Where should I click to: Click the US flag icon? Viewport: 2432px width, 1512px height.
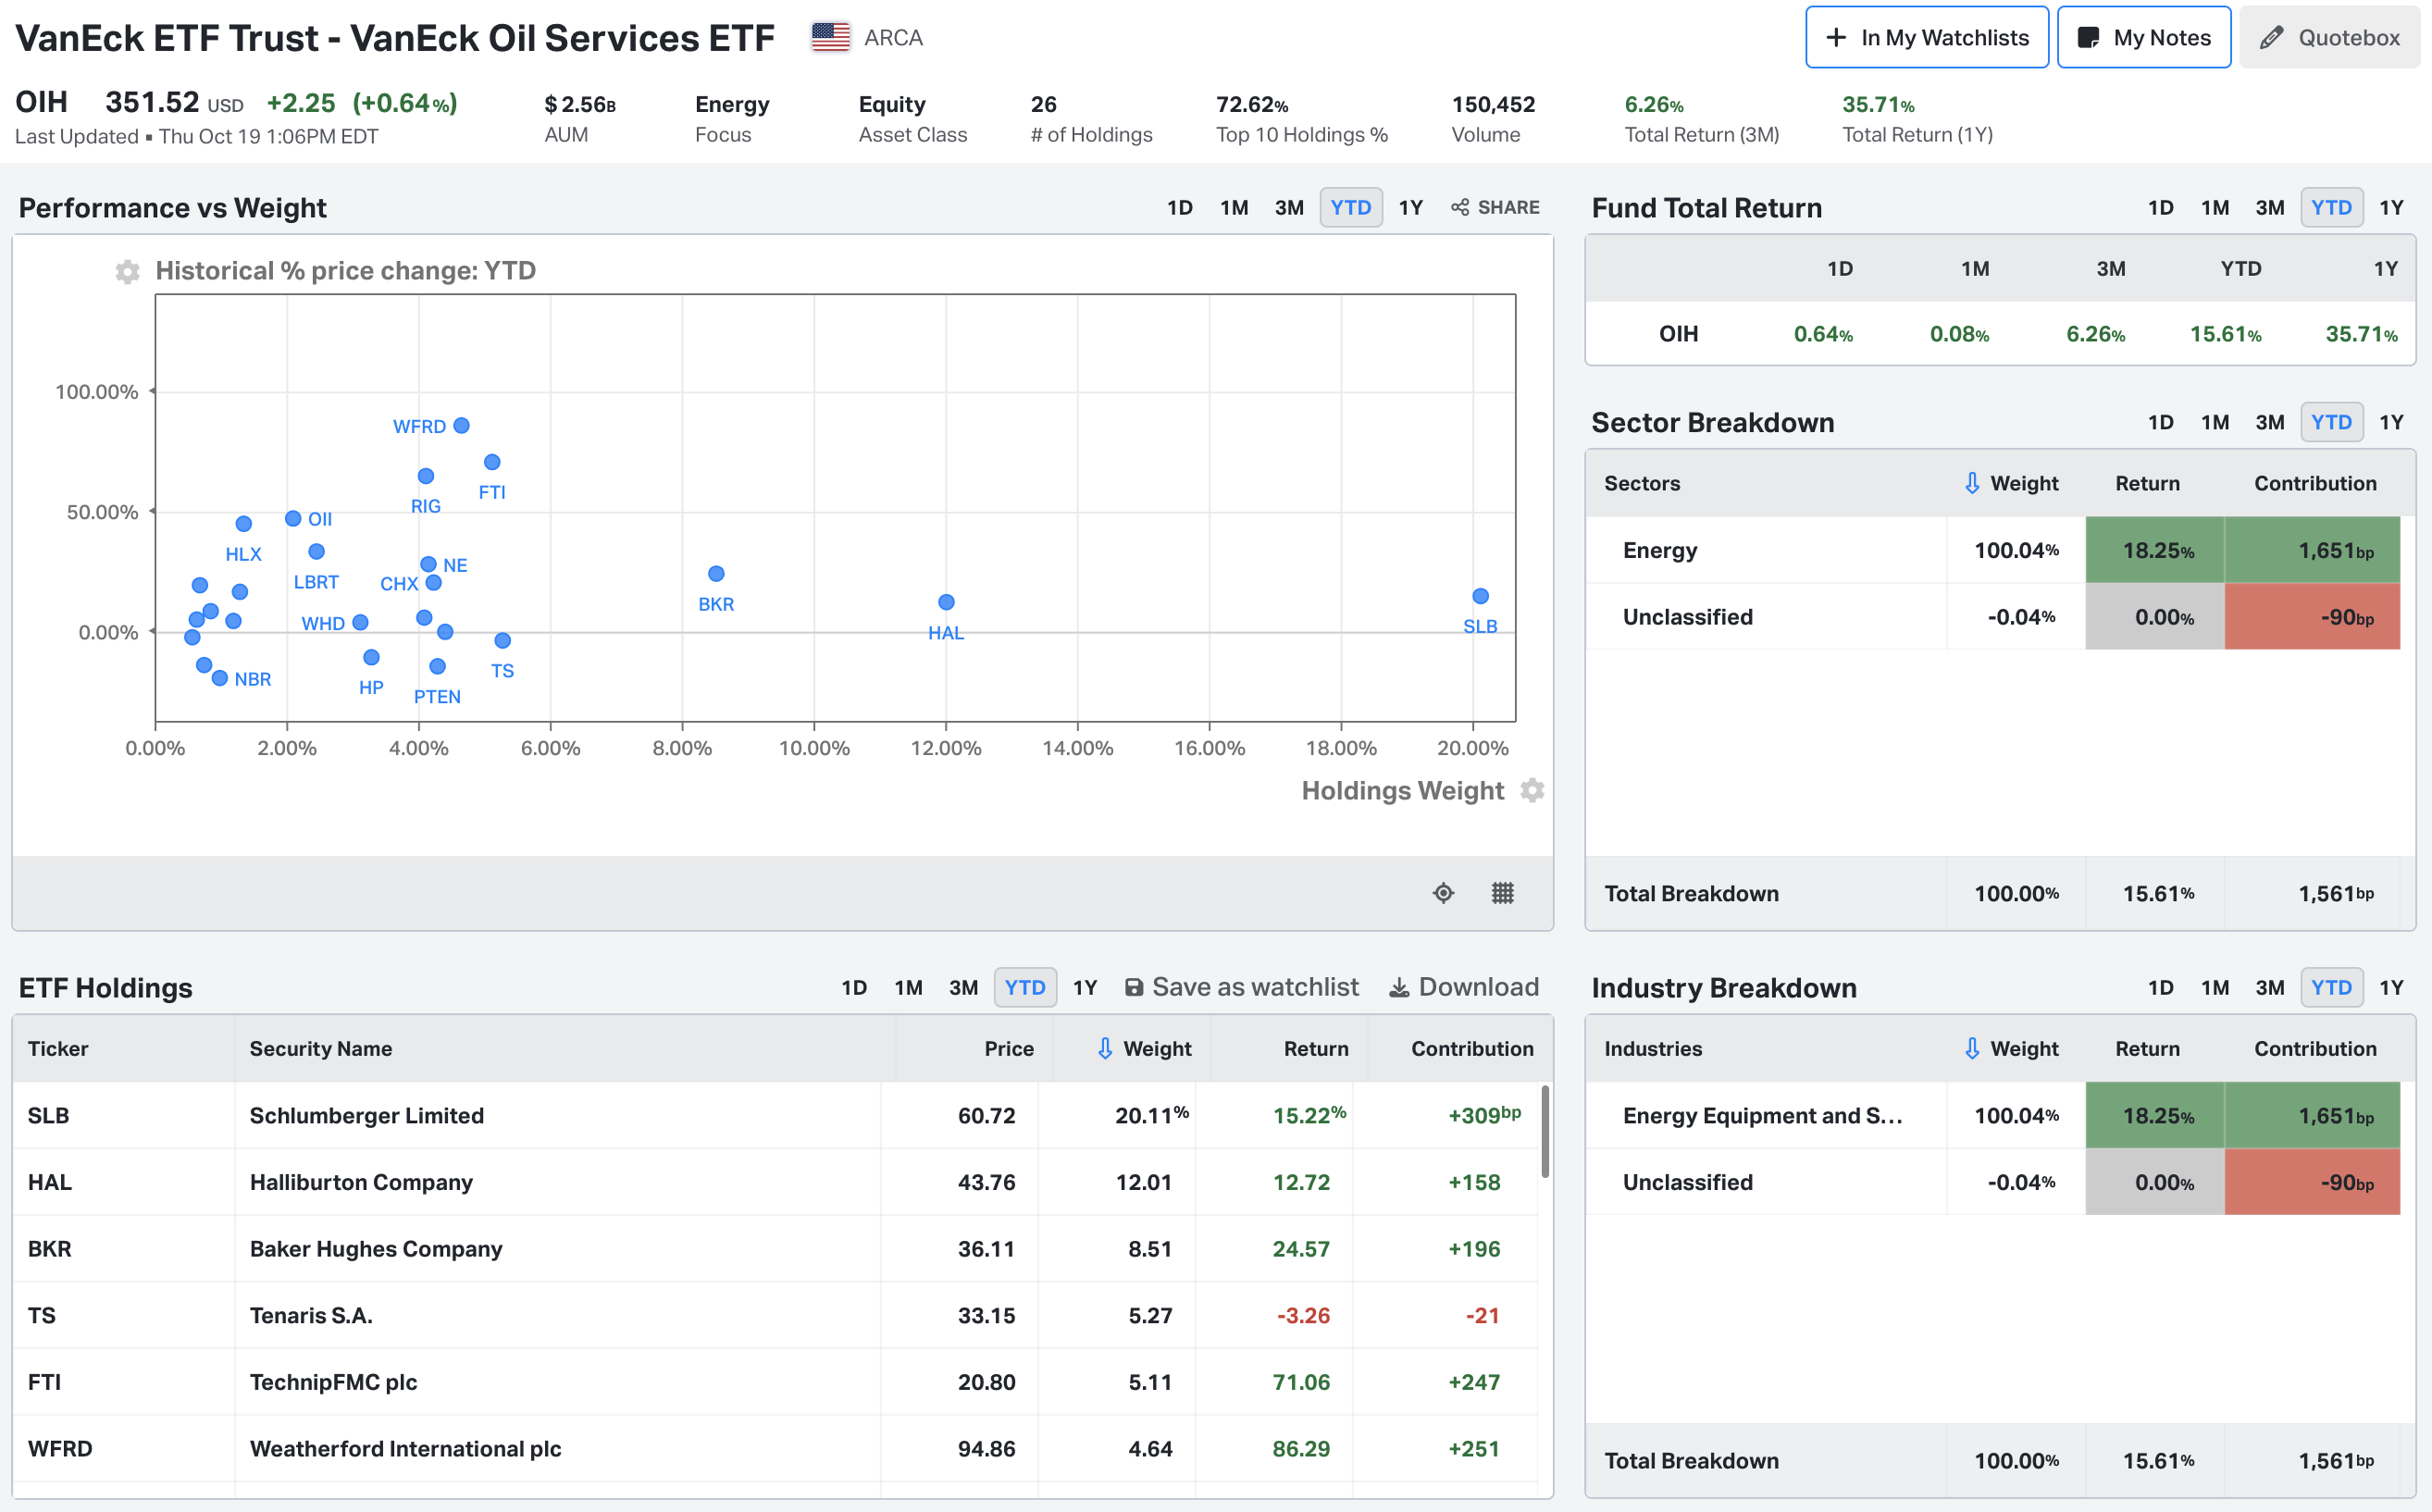coord(830,37)
